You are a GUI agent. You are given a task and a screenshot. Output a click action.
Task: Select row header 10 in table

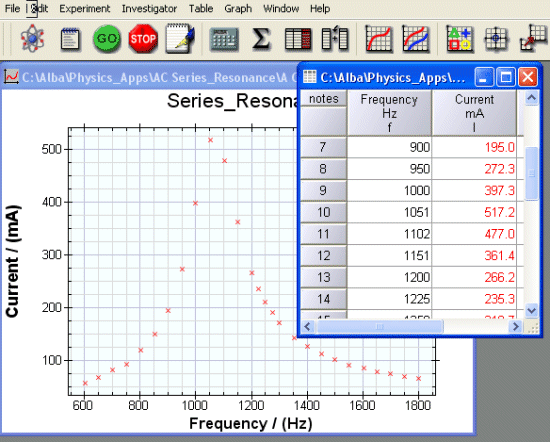[323, 212]
